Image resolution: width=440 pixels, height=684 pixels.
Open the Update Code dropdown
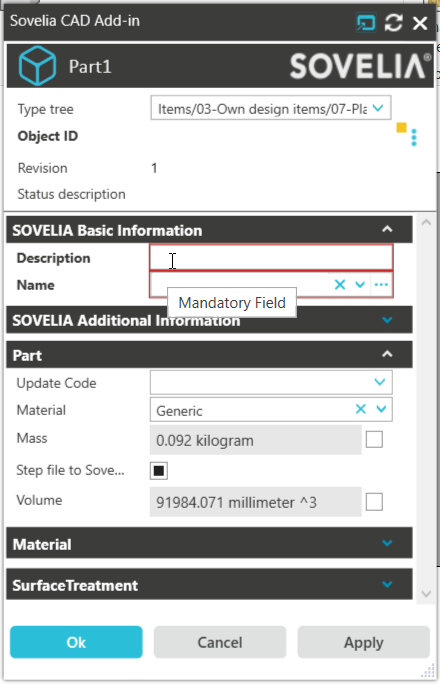click(x=271, y=383)
